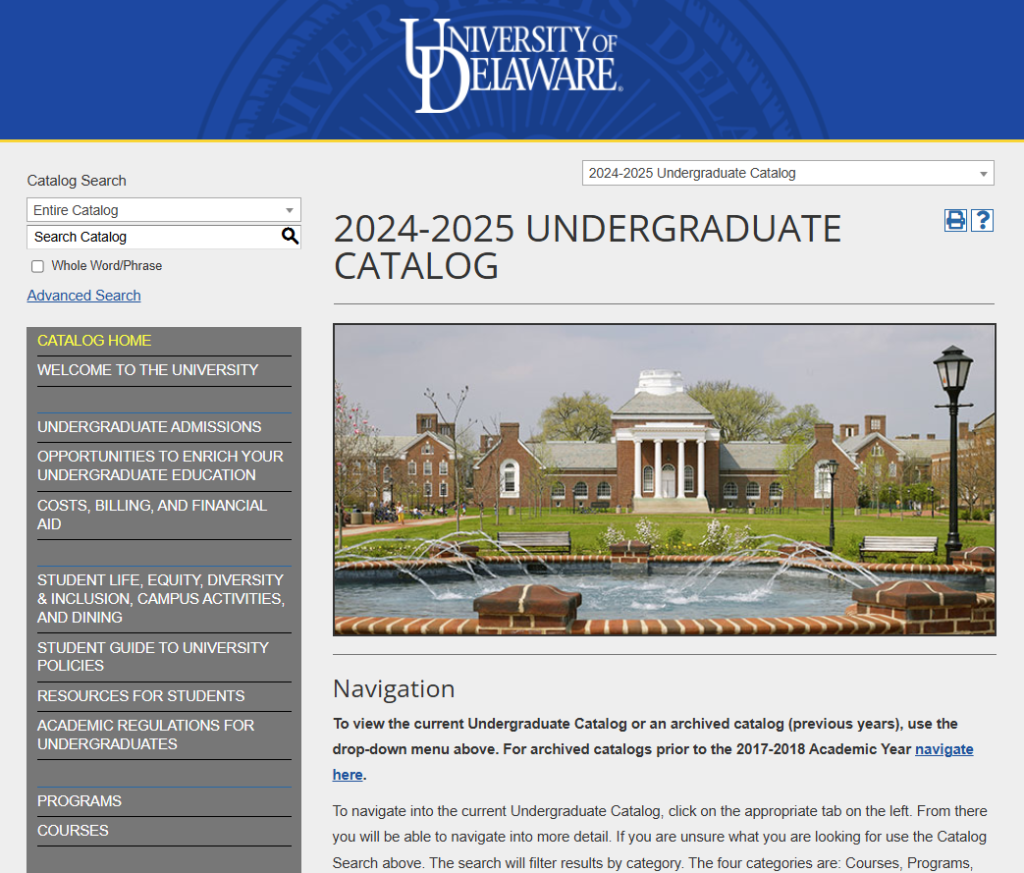This screenshot has width=1024, height=873.
Task: Click the magnifying glass search icon
Action: pyautogui.click(x=290, y=237)
